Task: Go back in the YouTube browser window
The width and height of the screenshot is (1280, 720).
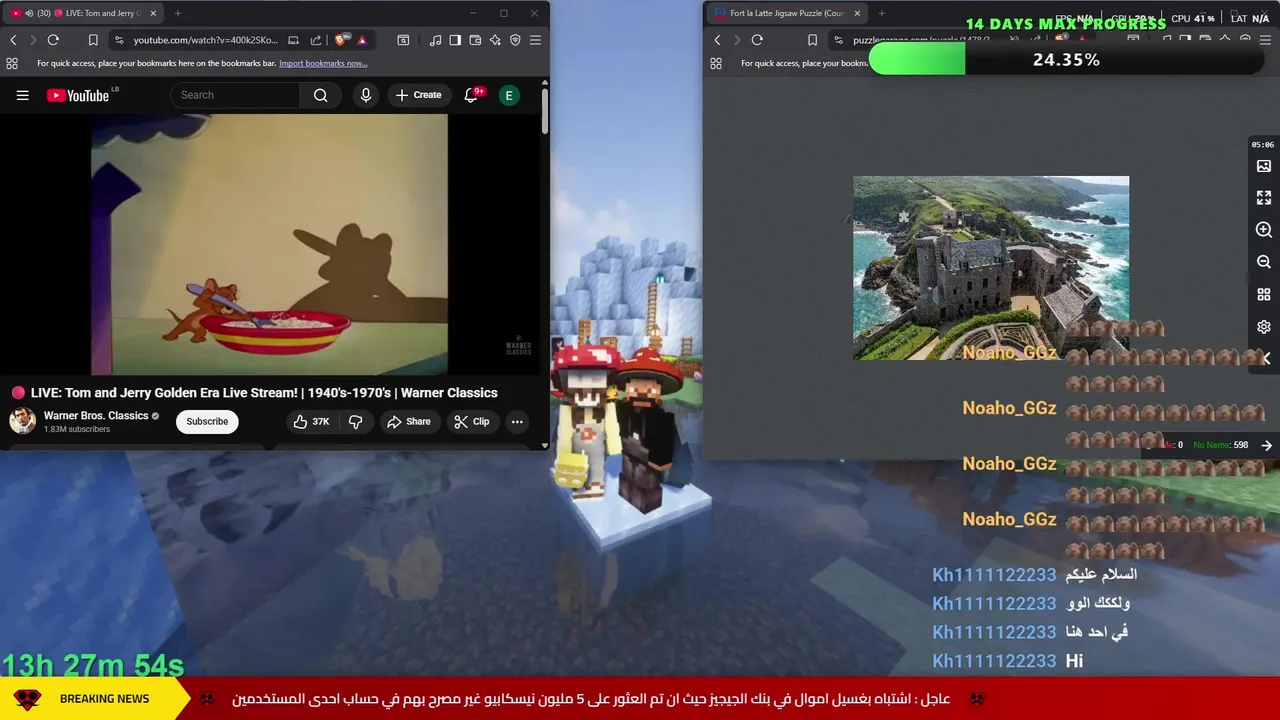Action: (x=13, y=40)
